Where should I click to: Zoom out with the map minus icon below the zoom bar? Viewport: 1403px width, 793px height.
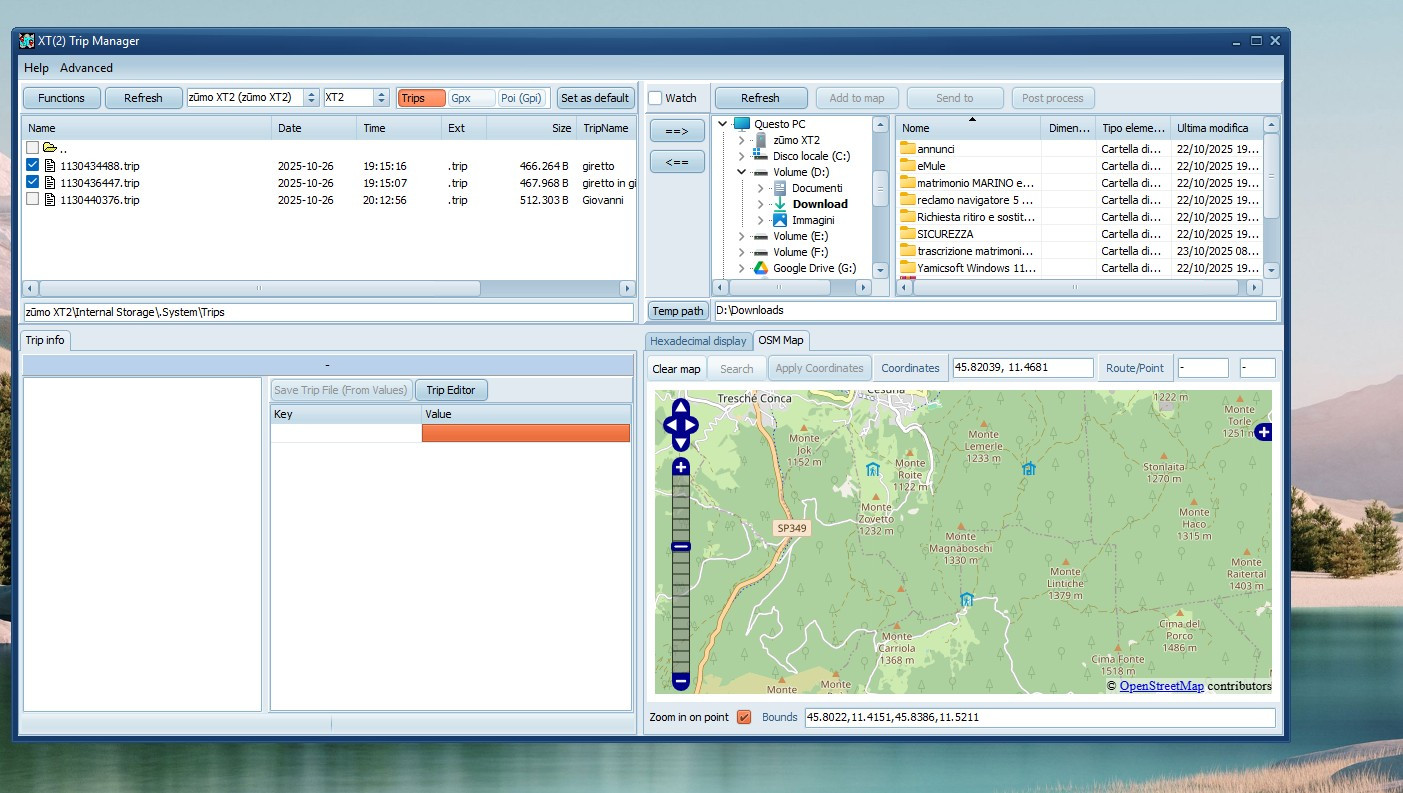point(681,682)
